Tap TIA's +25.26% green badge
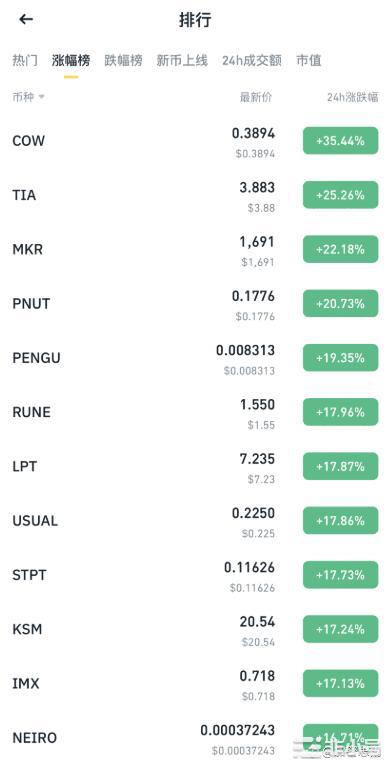This screenshot has width=389, height=767. click(x=341, y=195)
